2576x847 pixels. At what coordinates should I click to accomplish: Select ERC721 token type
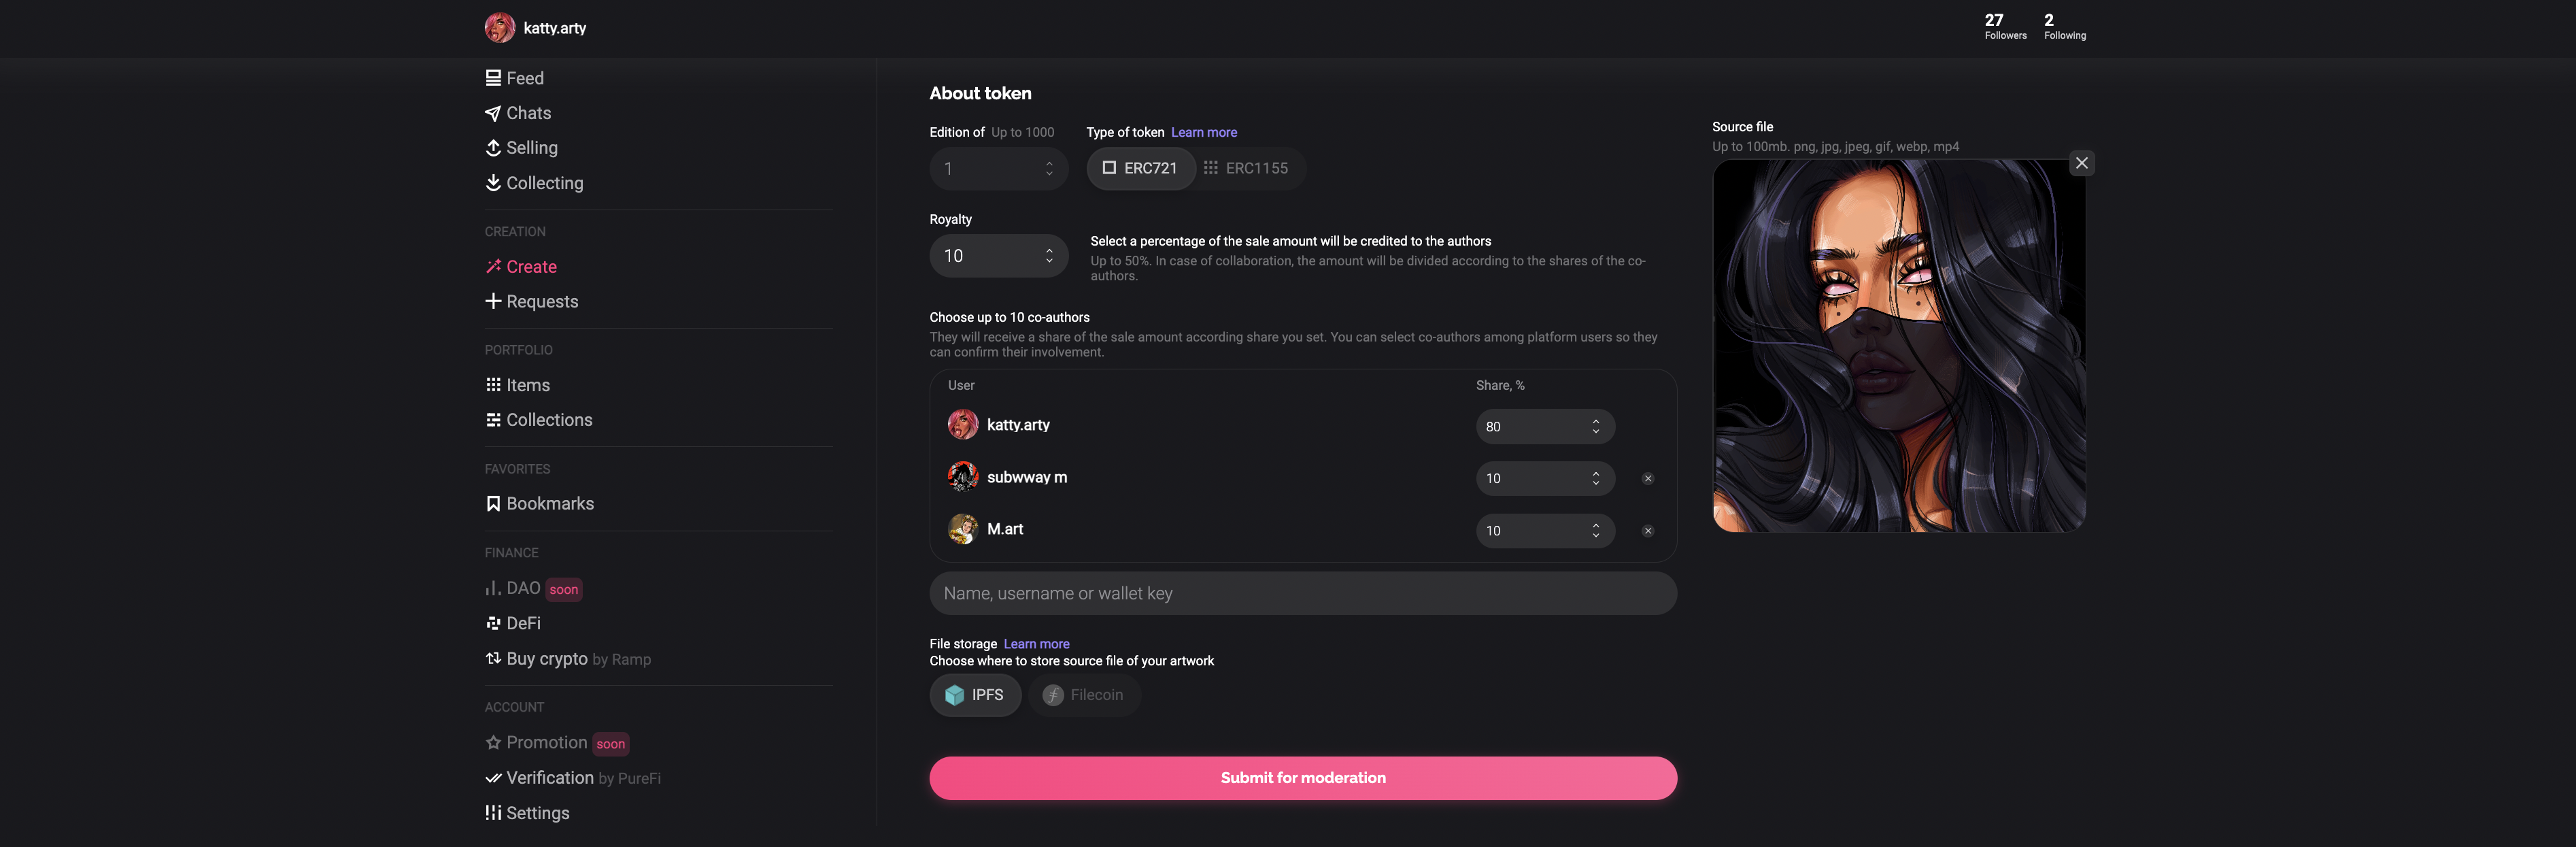[1140, 168]
